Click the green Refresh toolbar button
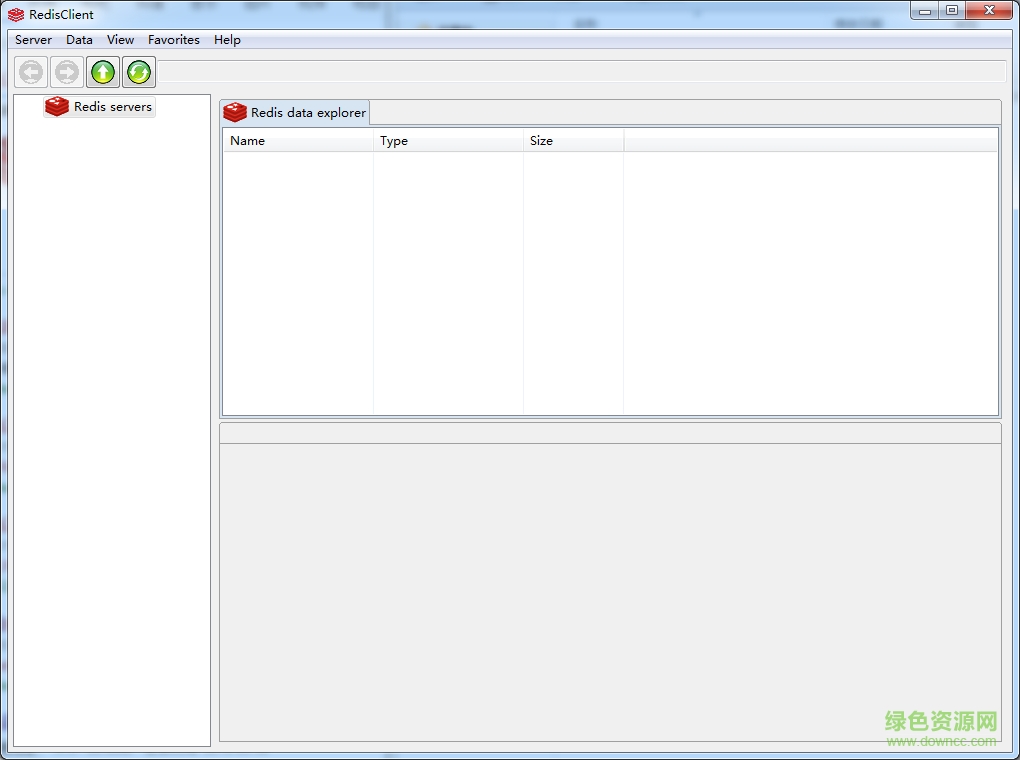The width and height of the screenshot is (1020, 760). click(x=139, y=72)
